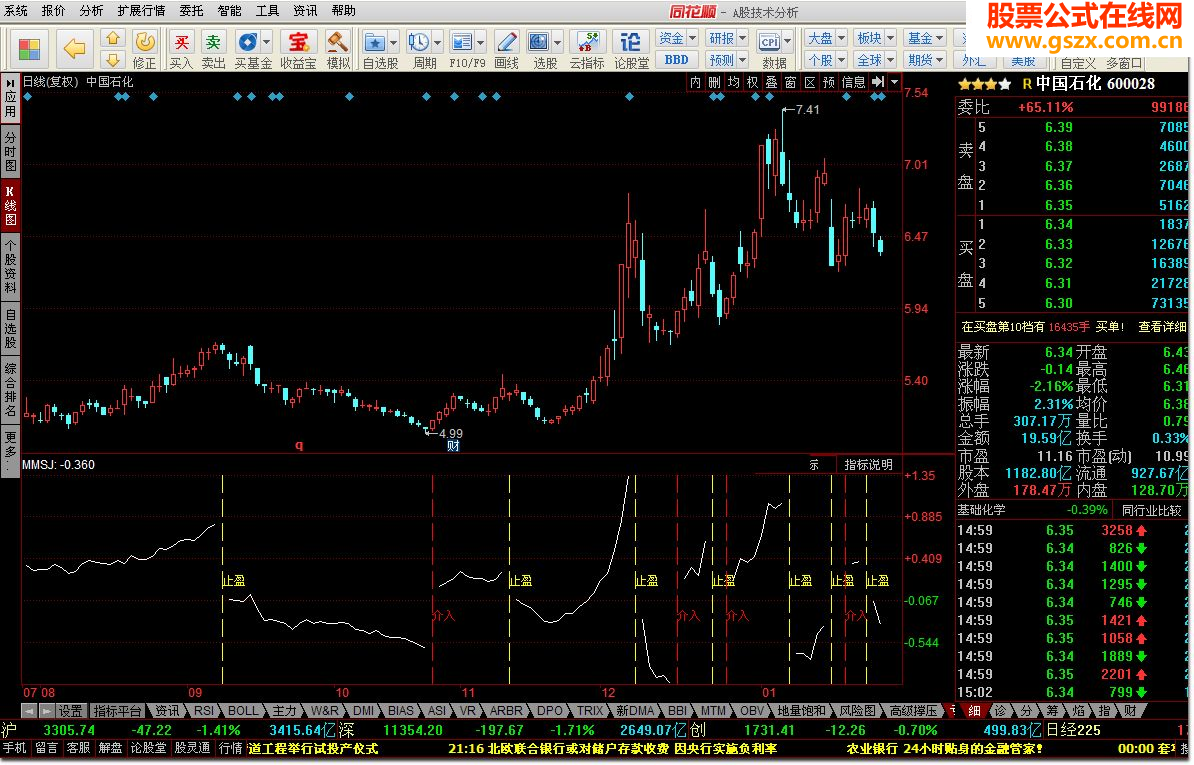This screenshot has width=1194, height=765.
Task: Open 股灵通 in bottom status bar
Action: pyautogui.click(x=192, y=749)
